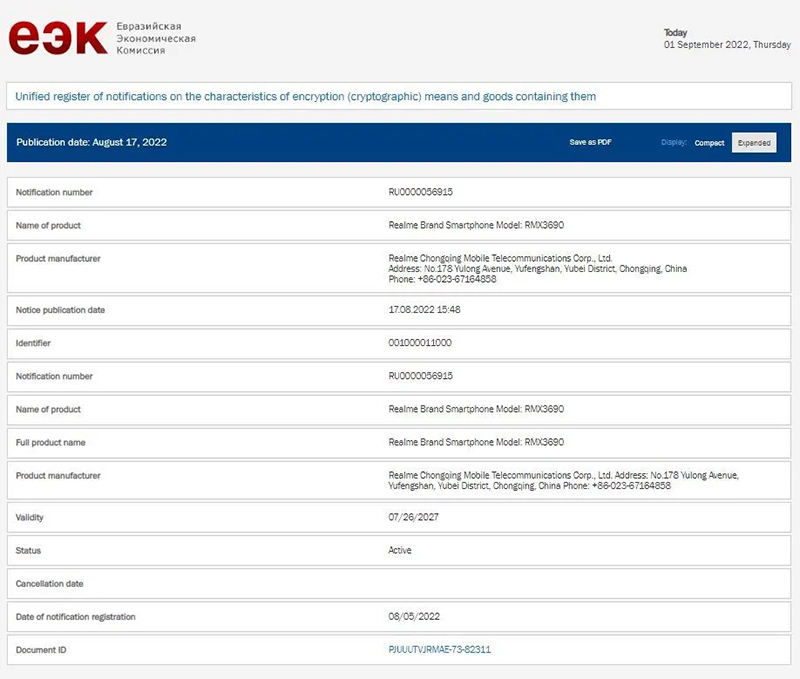This screenshot has height=679, width=800.
Task: Click the topmost RU0000056915 value
Action: (420, 192)
